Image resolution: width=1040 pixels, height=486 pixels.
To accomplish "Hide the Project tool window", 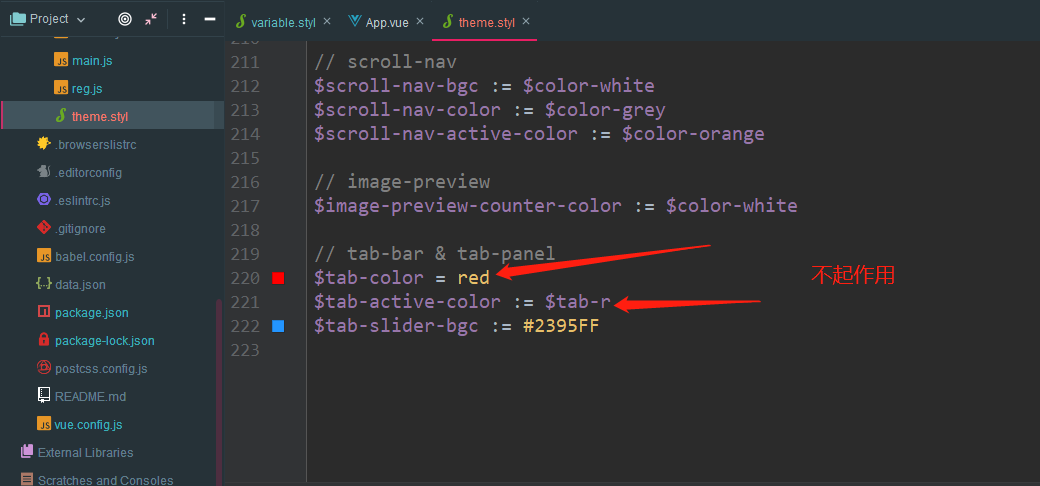I will [208, 19].
